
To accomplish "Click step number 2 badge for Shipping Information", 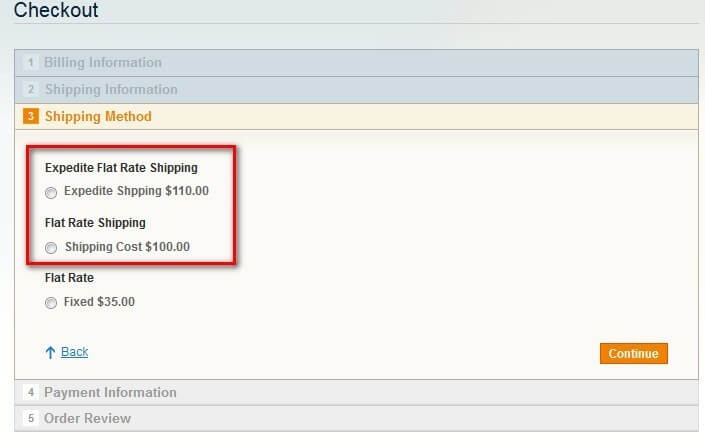I will [31, 90].
